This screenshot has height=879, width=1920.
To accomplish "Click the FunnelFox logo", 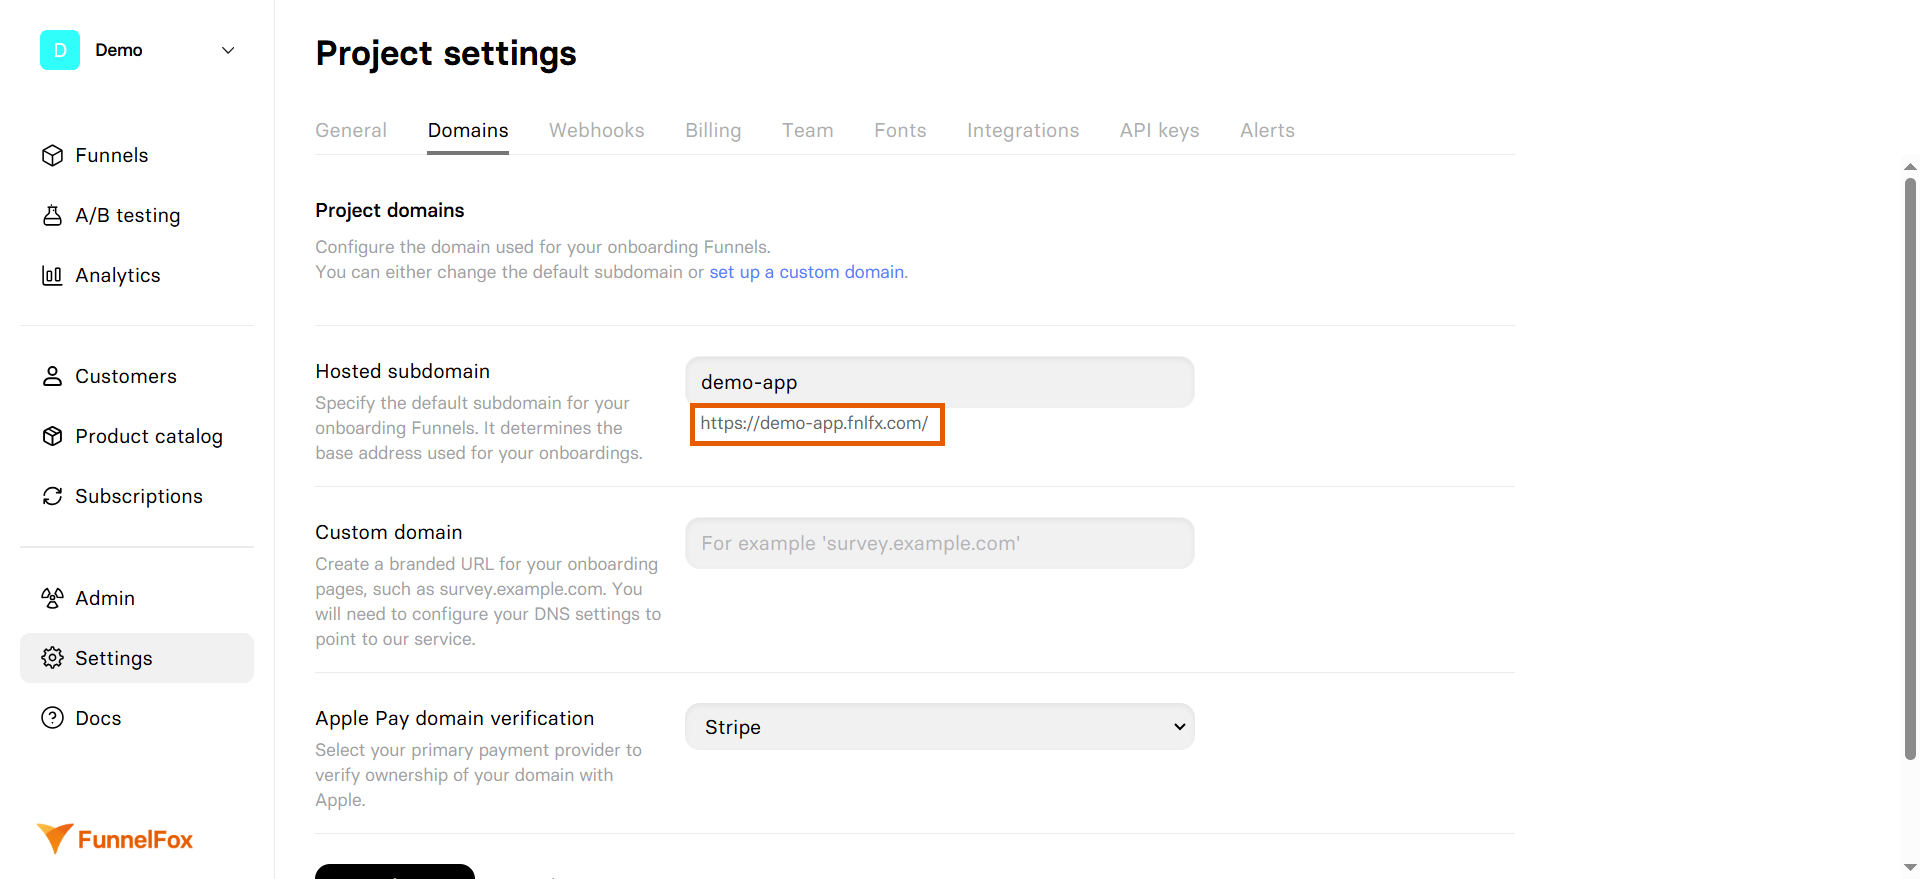I will [x=115, y=839].
